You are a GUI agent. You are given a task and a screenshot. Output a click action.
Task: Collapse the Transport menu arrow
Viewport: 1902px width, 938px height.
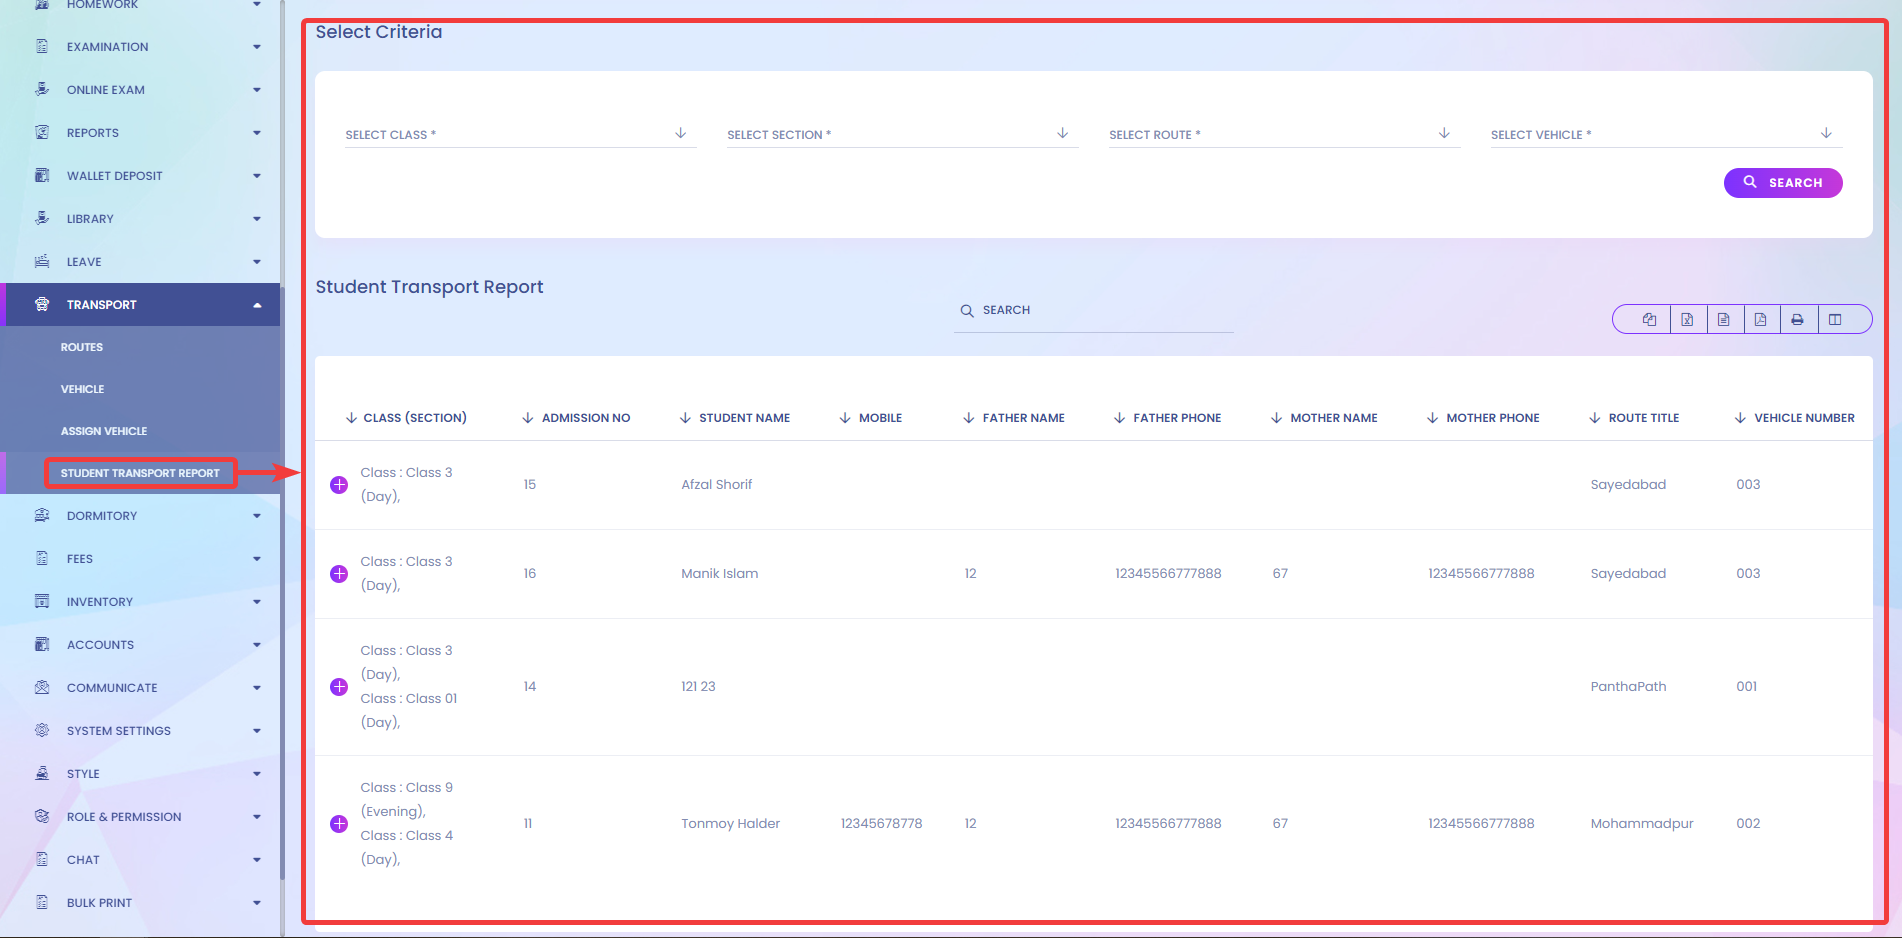point(257,305)
